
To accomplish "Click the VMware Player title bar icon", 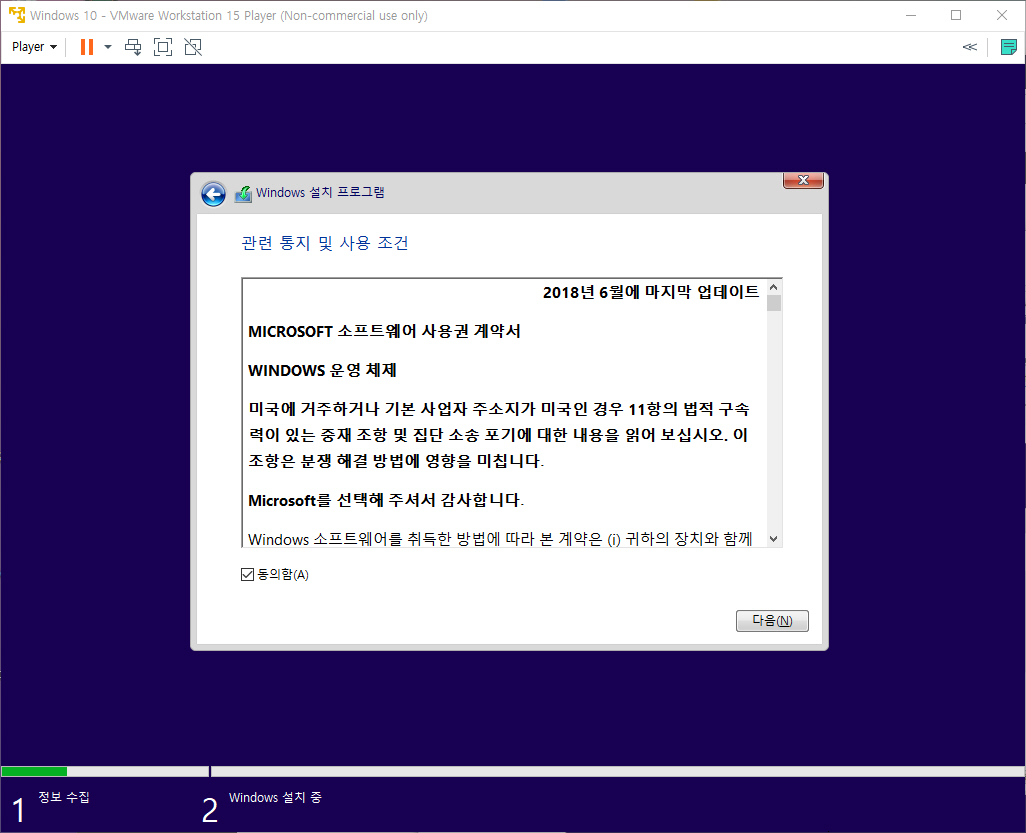I will (x=16, y=15).
